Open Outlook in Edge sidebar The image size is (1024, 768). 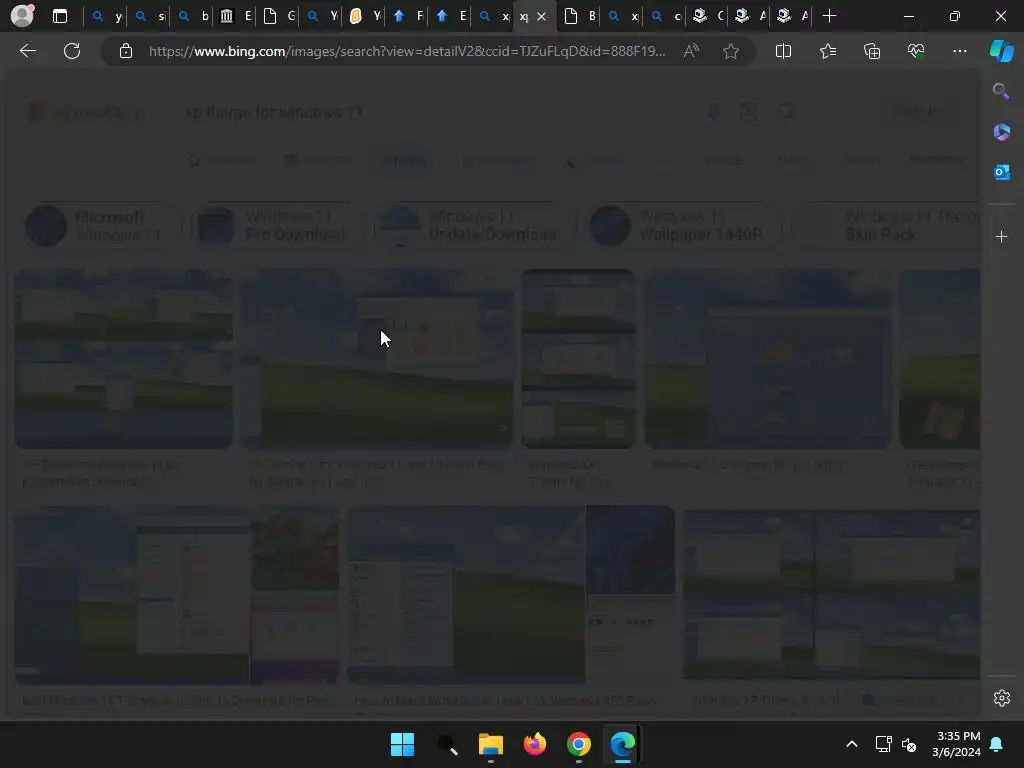tap(1001, 172)
